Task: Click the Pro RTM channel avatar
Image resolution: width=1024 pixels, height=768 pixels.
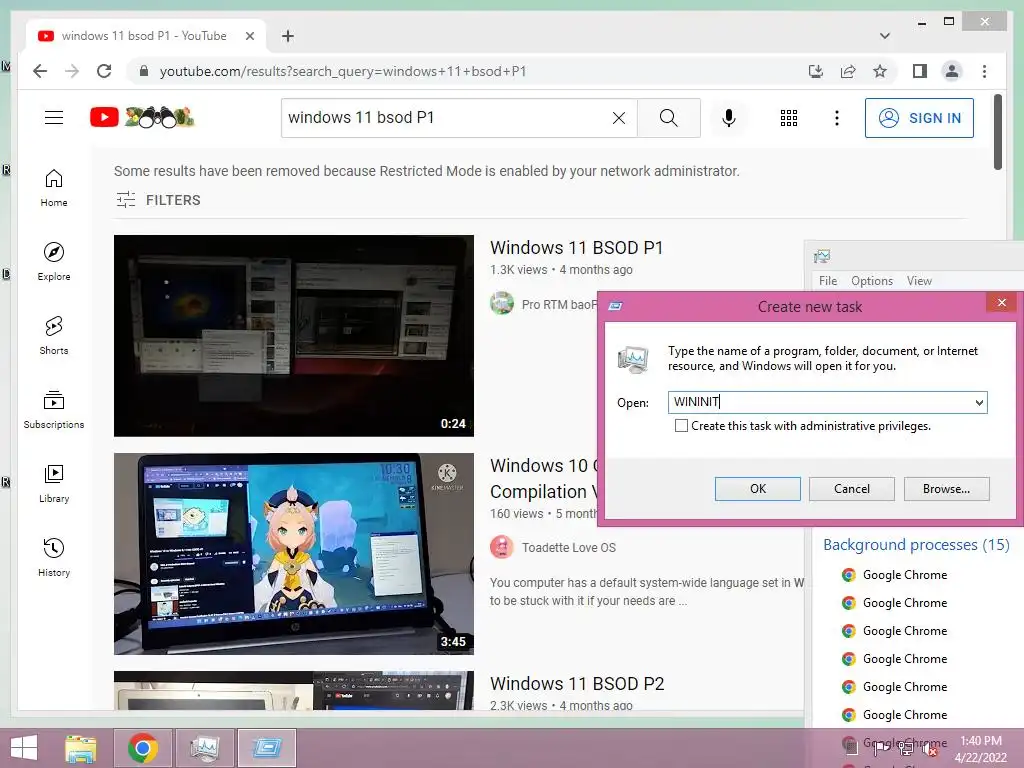Action: coord(502,304)
